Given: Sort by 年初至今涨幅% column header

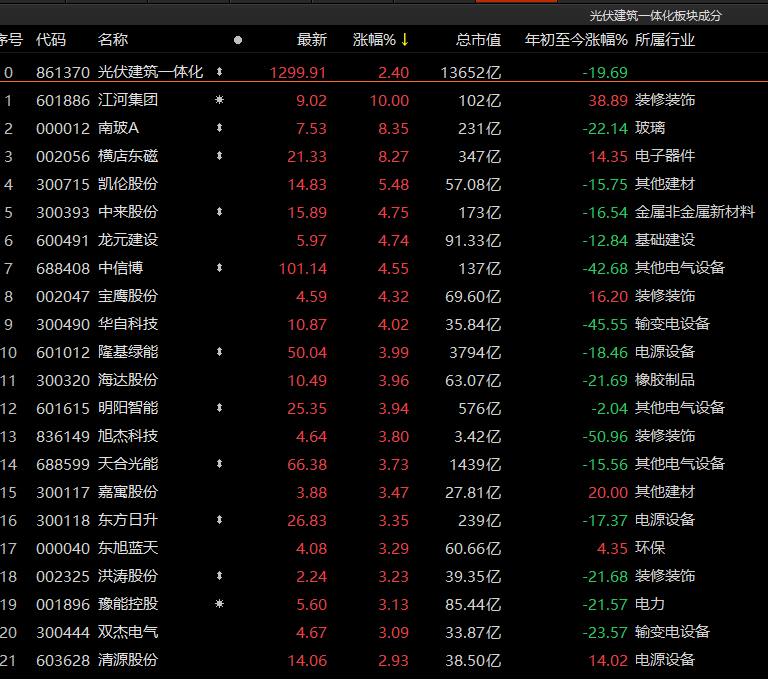Looking at the screenshot, I should click(576, 40).
